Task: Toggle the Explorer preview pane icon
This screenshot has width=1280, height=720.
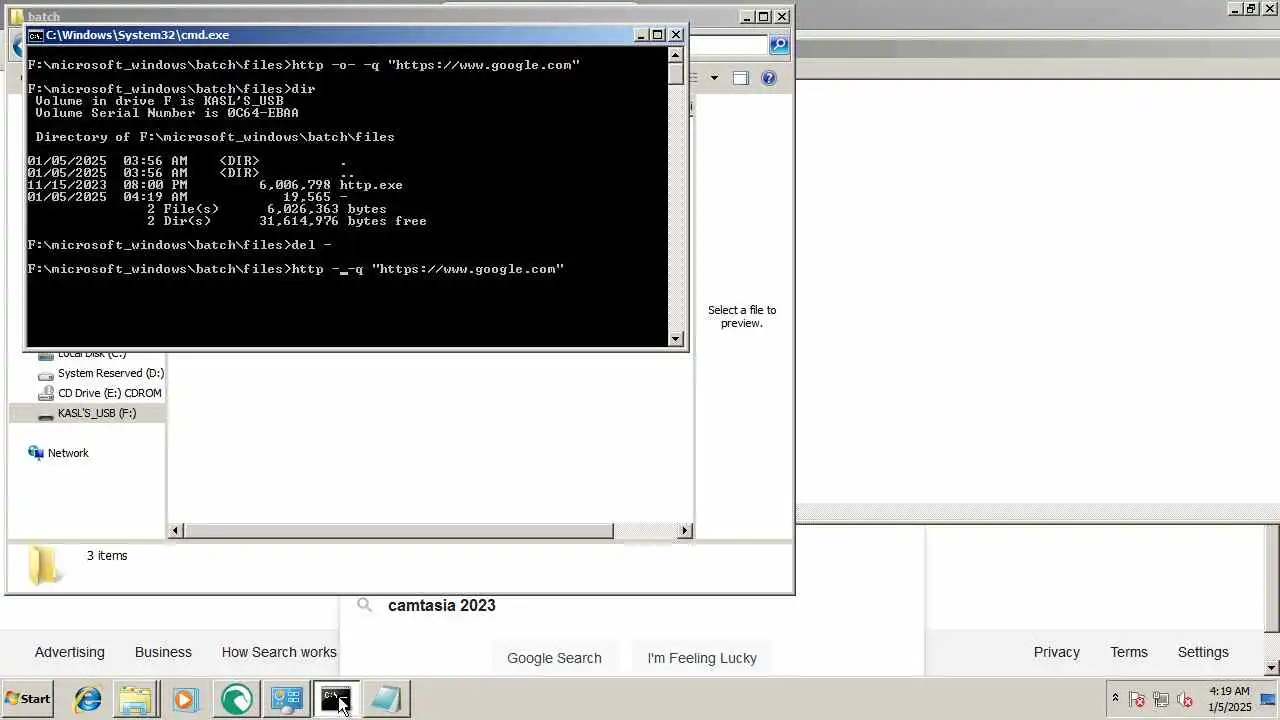Action: [x=740, y=78]
